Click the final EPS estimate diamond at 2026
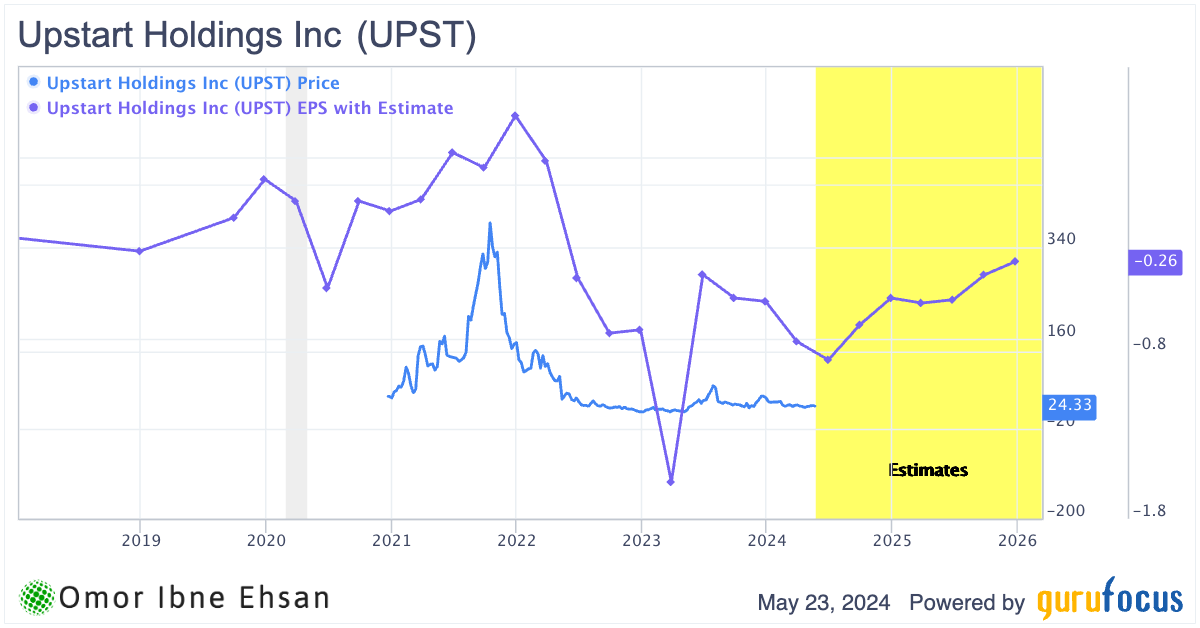Image resolution: width=1200 pixels, height=628 pixels. point(1016,262)
